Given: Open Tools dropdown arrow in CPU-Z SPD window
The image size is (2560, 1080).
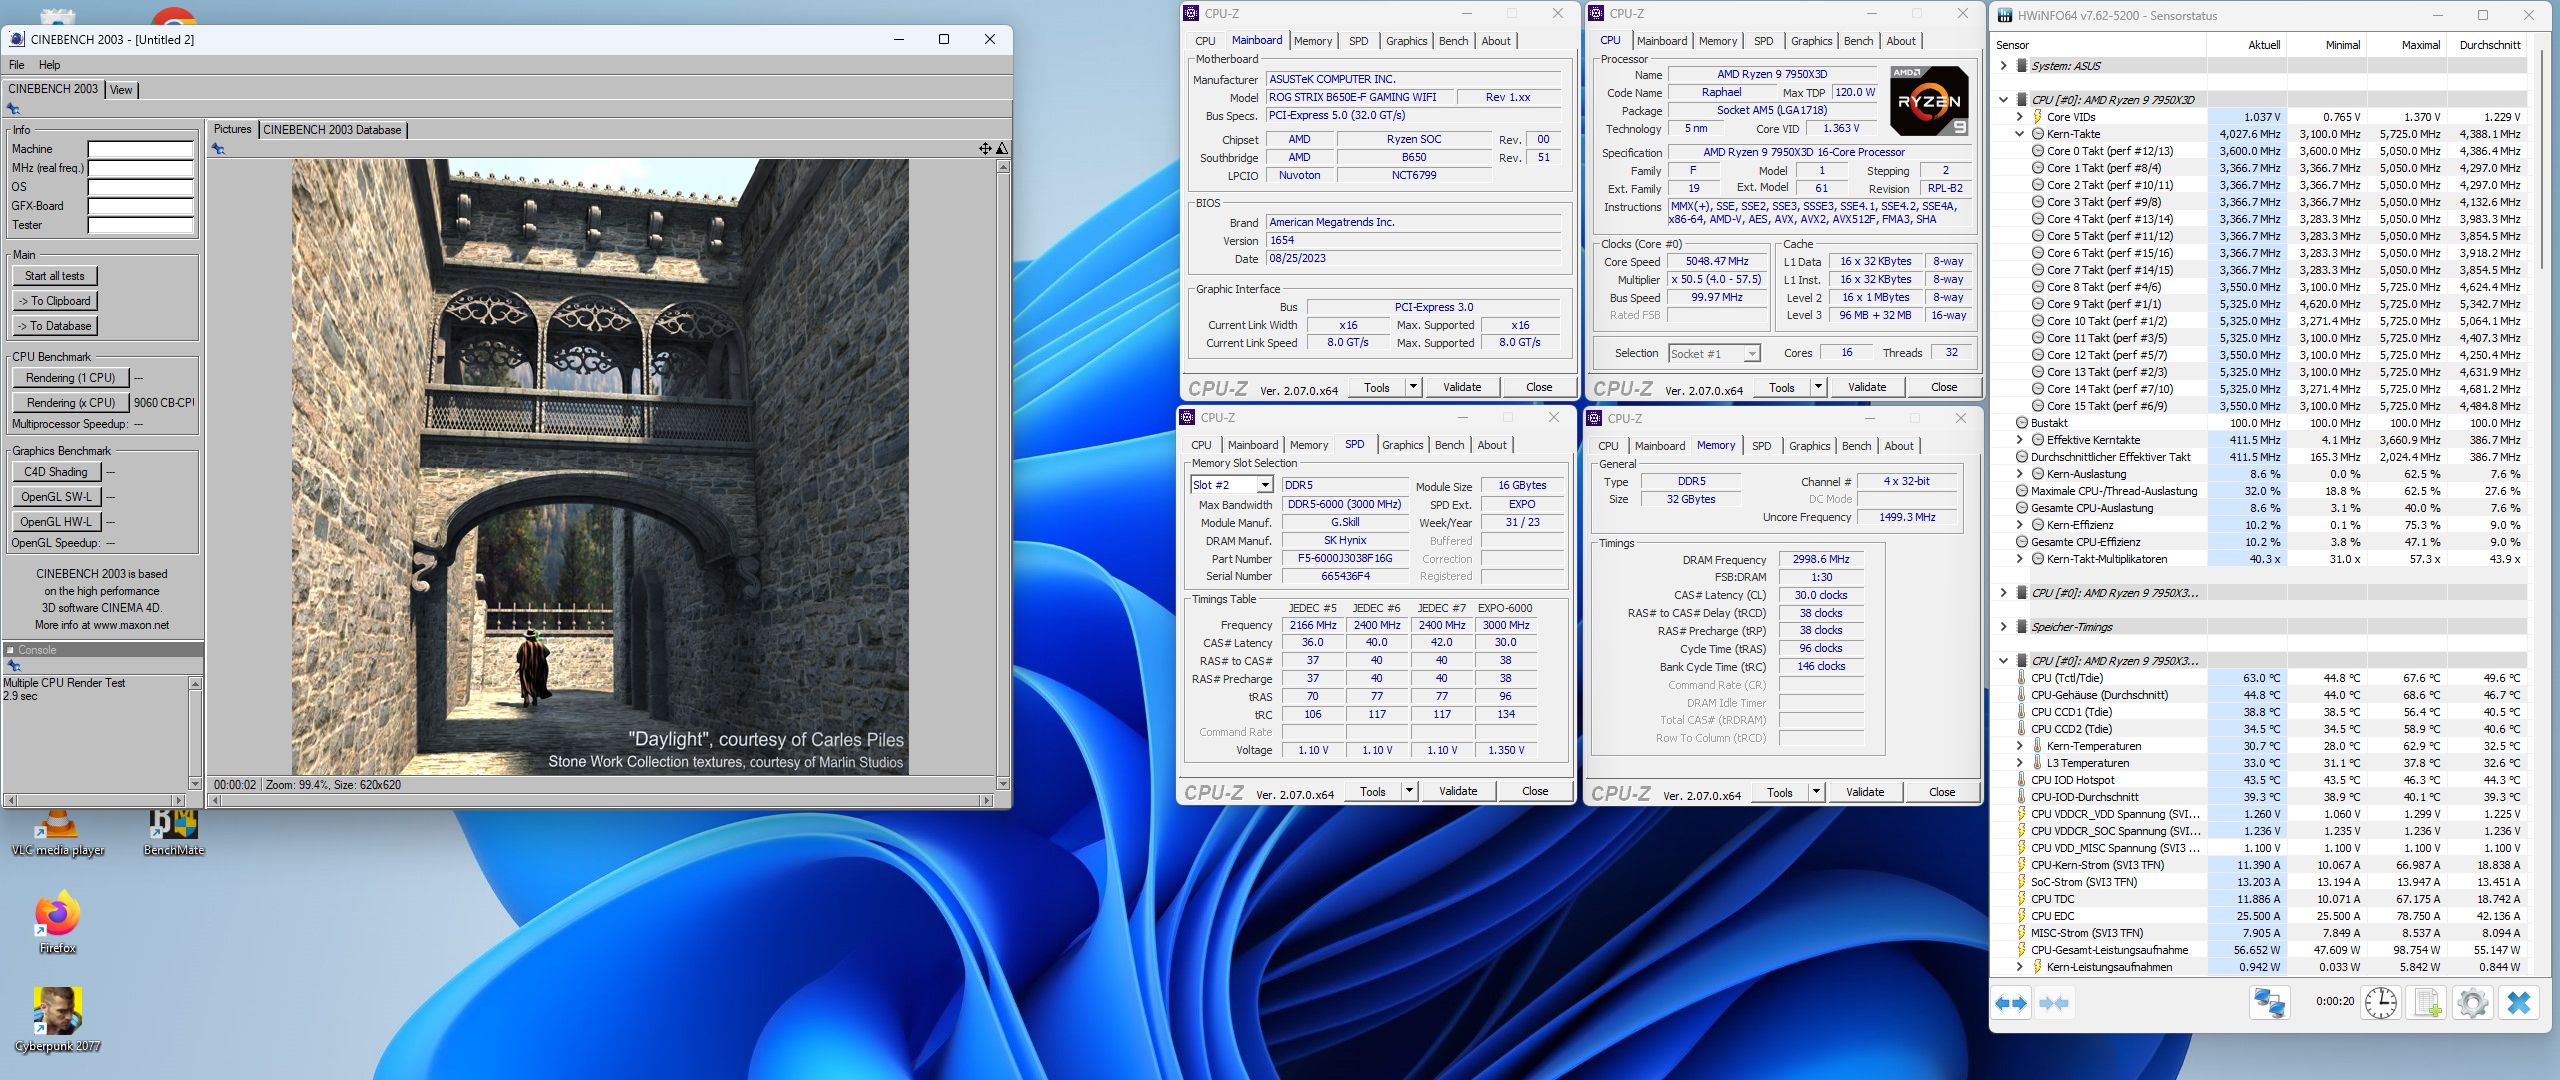Looking at the screenshot, I should [x=1408, y=791].
